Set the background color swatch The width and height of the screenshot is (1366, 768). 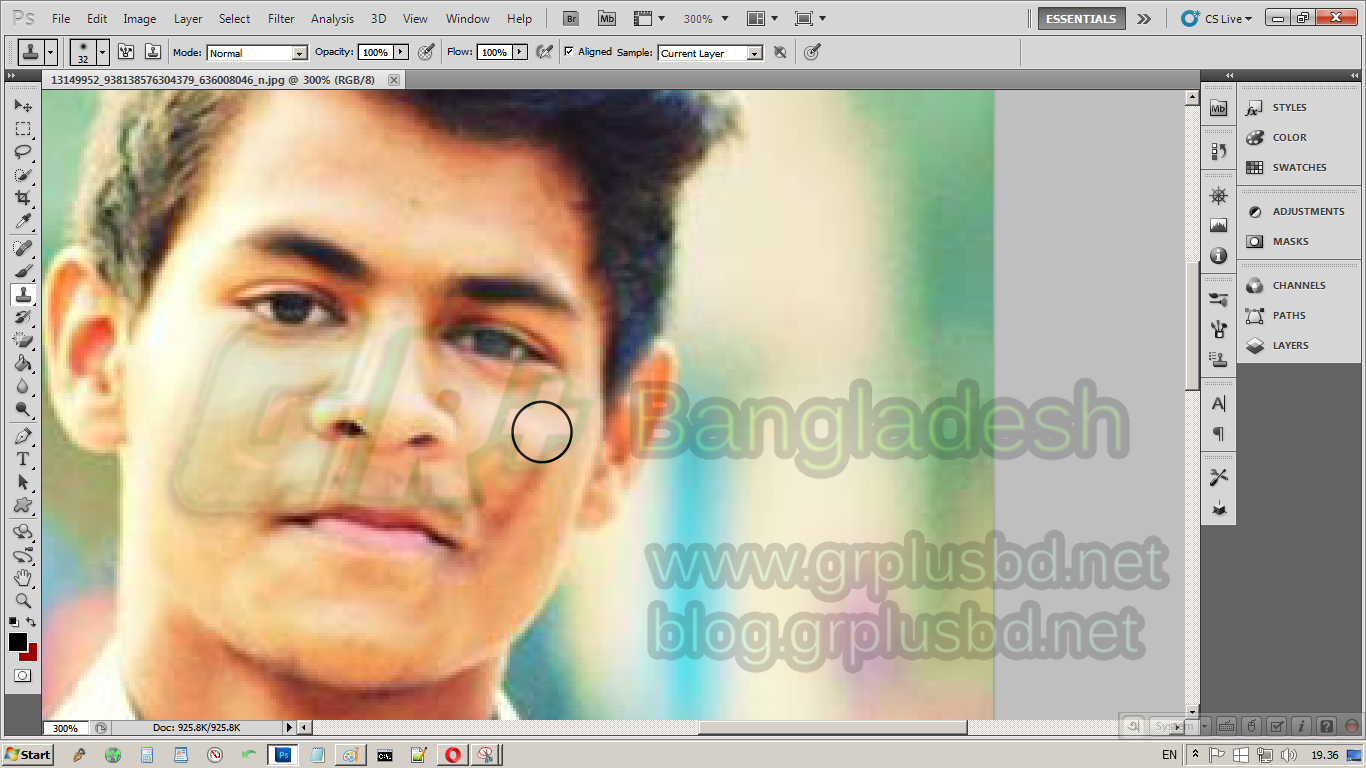point(30,653)
